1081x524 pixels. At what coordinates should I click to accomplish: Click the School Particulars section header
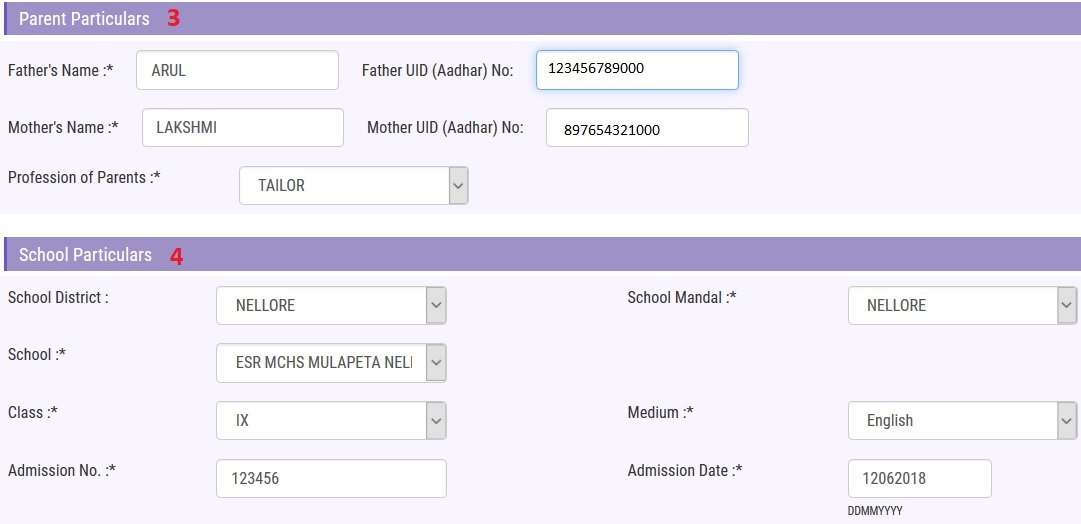[x=85, y=255]
